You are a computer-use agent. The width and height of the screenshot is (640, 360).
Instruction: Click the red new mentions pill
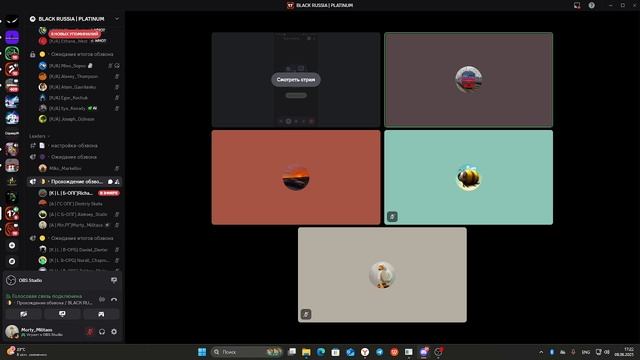74,34
